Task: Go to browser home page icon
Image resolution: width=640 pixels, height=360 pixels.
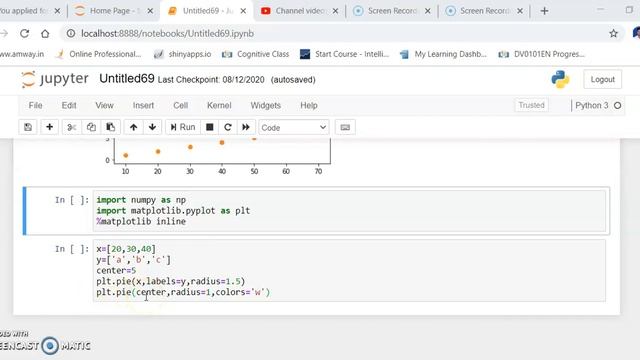Action: coord(45,33)
